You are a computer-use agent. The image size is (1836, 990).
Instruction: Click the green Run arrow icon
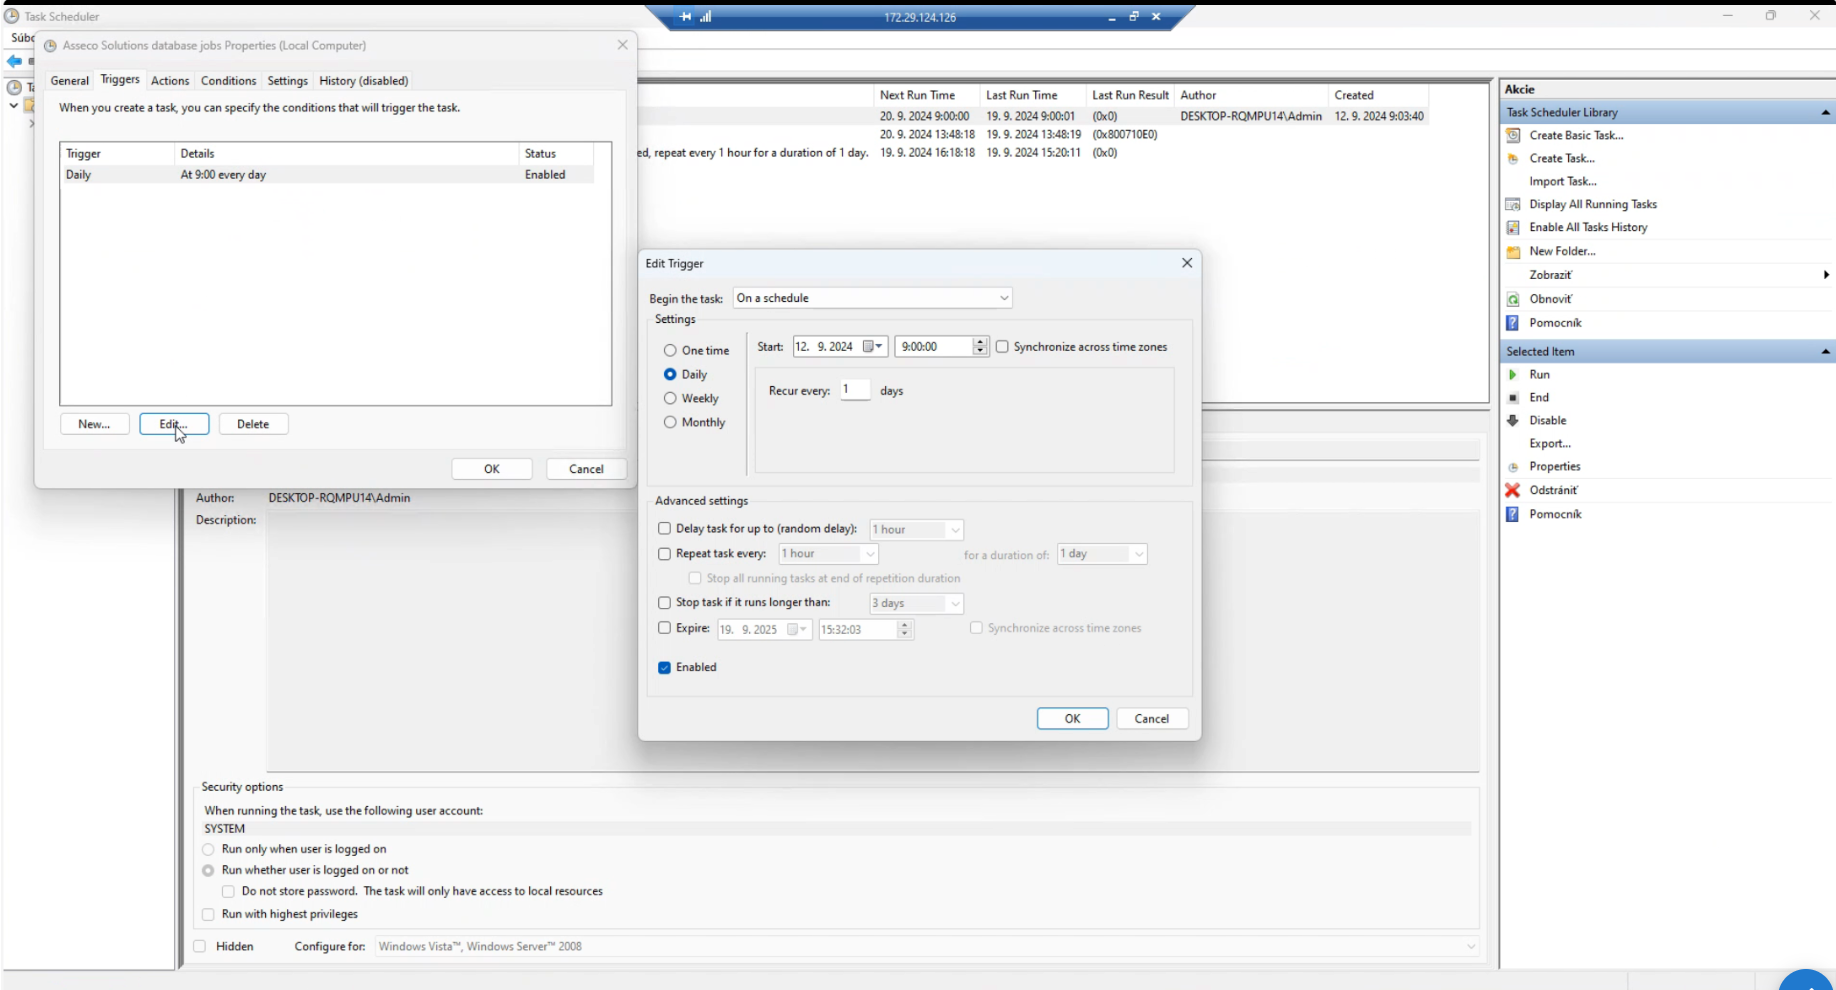1513,375
